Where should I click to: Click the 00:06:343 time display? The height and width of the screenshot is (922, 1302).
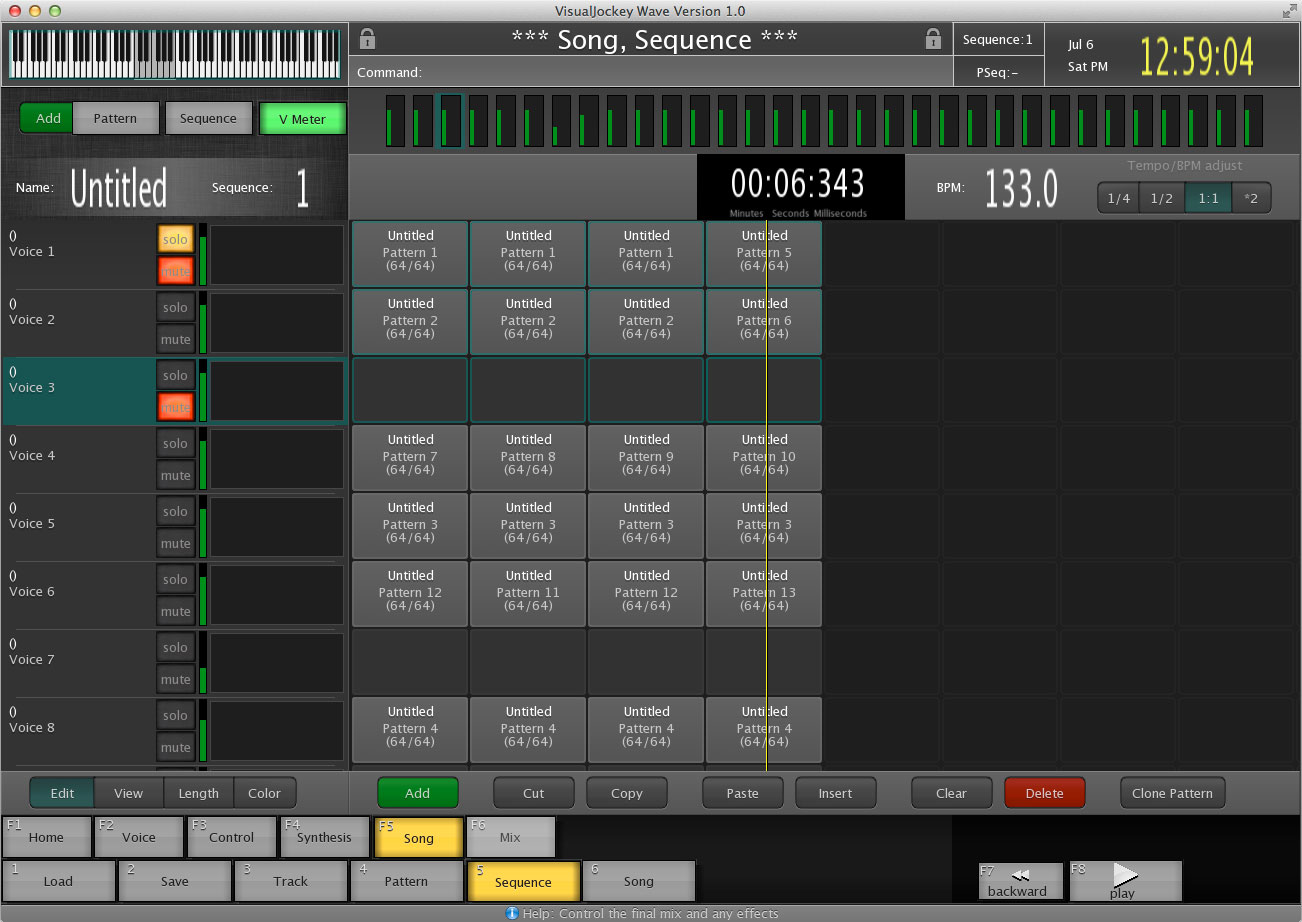pos(798,183)
